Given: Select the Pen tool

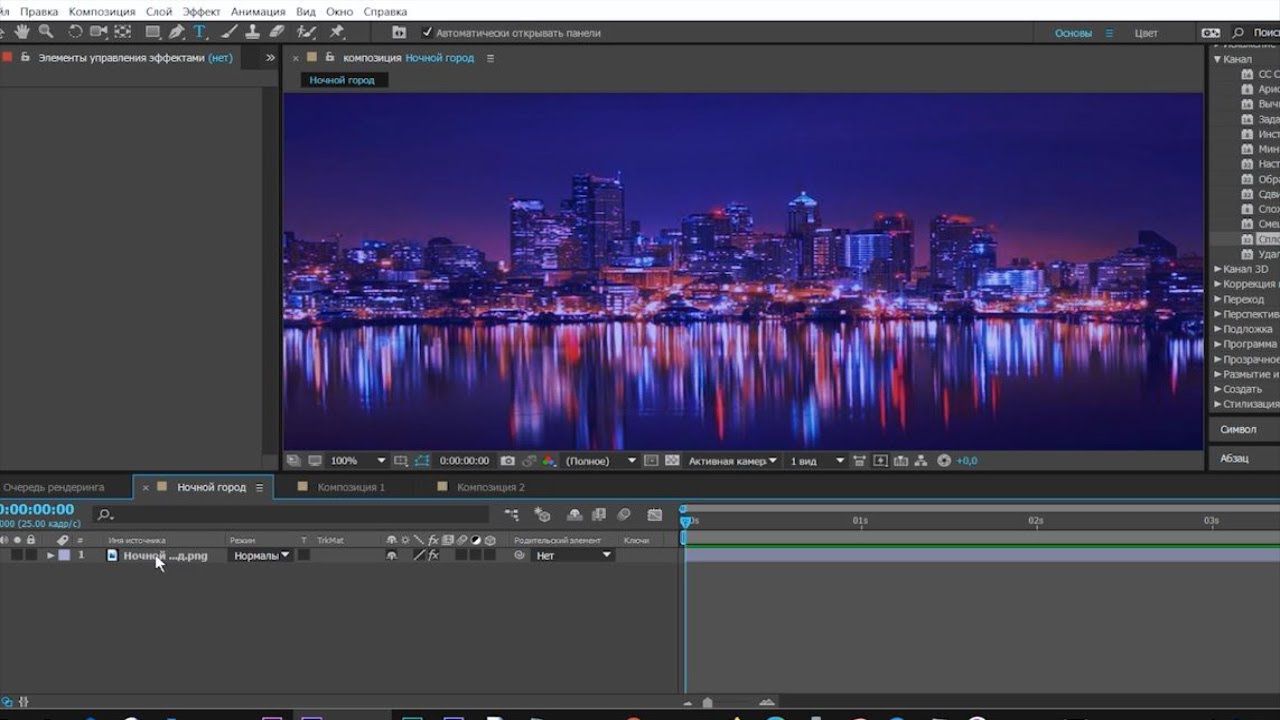Looking at the screenshot, I should tap(177, 32).
